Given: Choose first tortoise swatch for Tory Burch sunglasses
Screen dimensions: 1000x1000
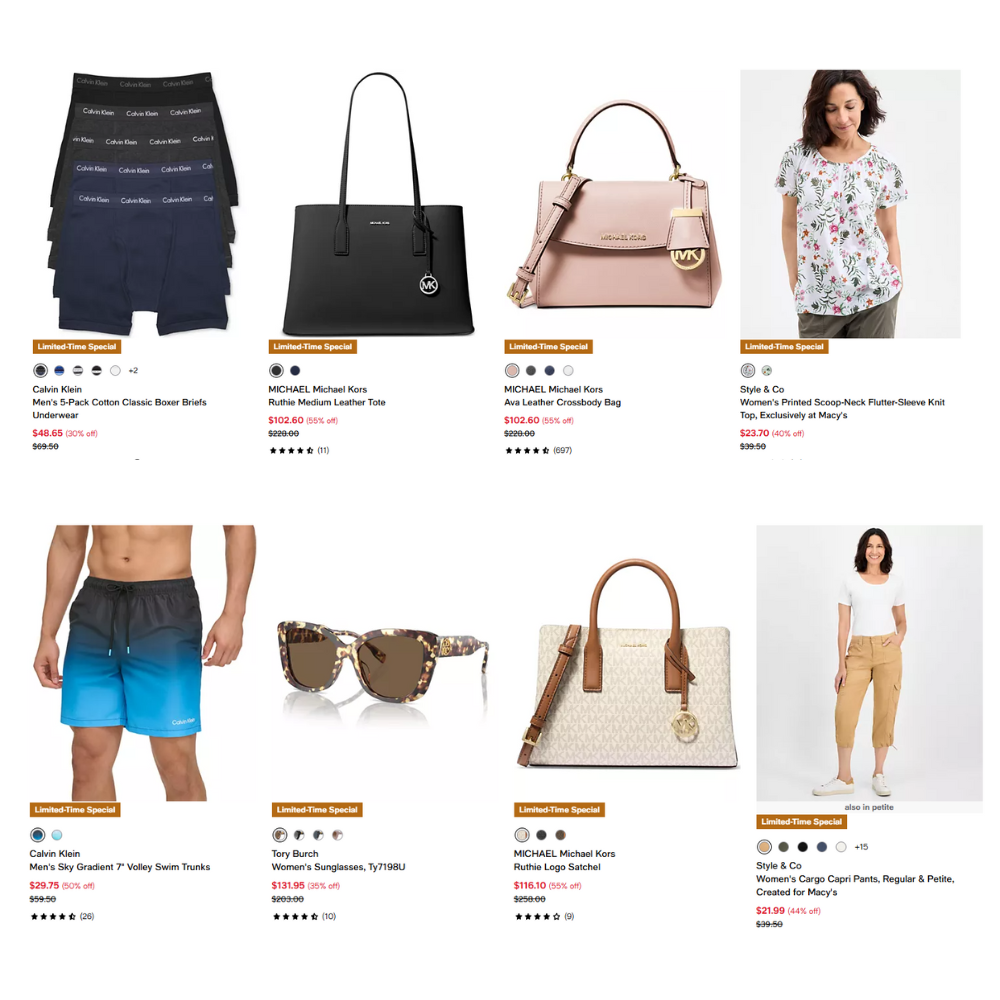Looking at the screenshot, I should (x=279, y=835).
